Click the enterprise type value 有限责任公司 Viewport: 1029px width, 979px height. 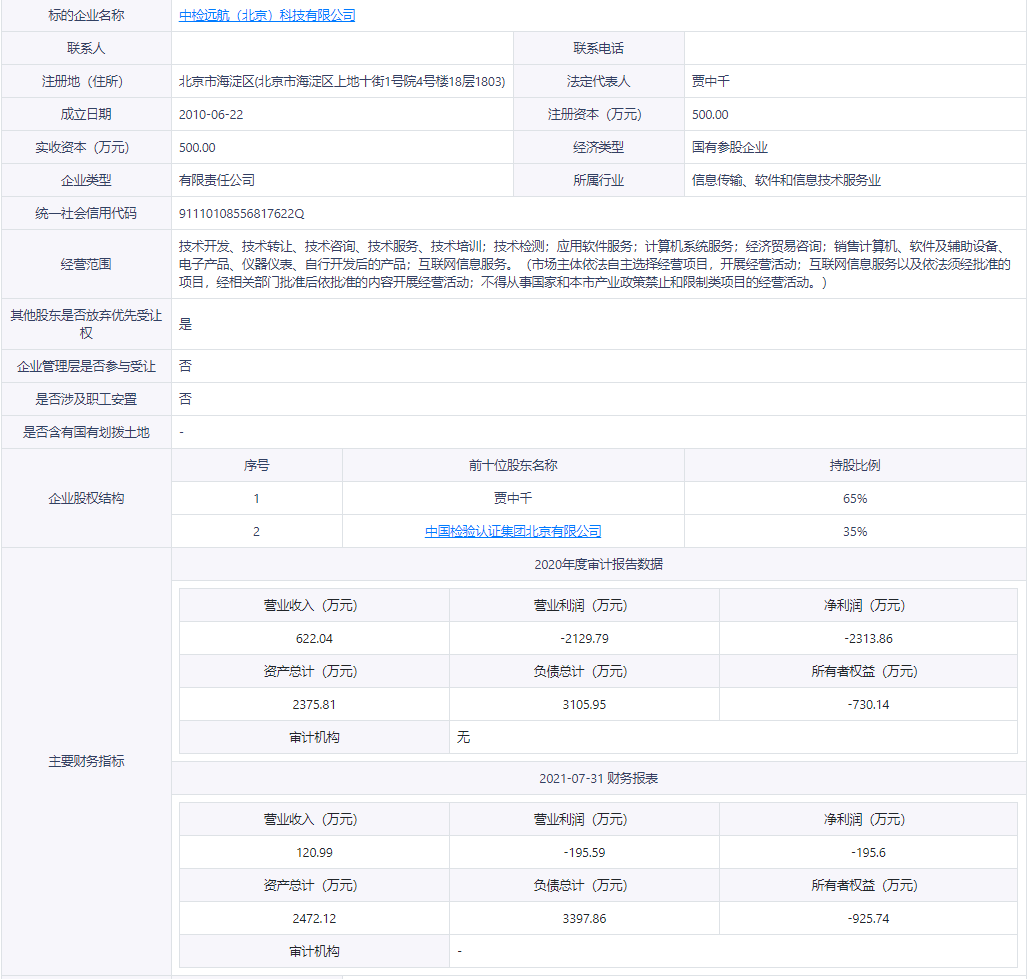(x=217, y=180)
